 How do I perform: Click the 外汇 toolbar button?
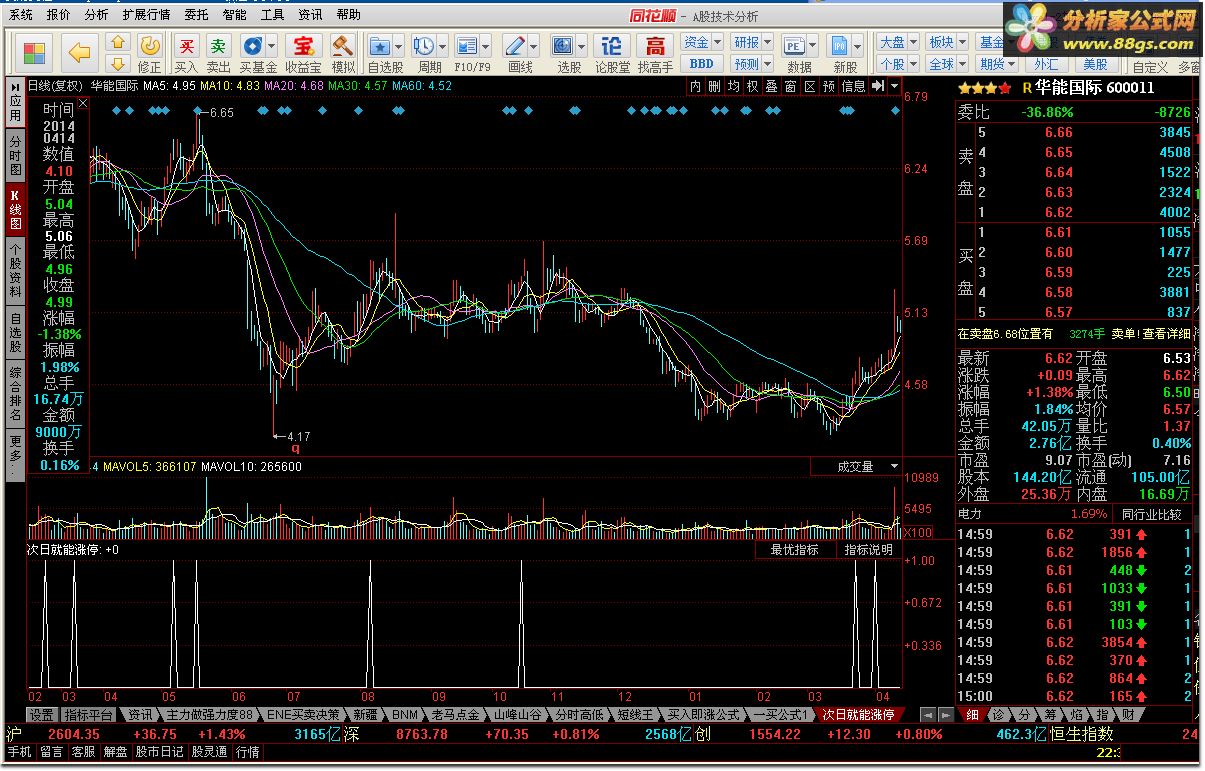1045,65
